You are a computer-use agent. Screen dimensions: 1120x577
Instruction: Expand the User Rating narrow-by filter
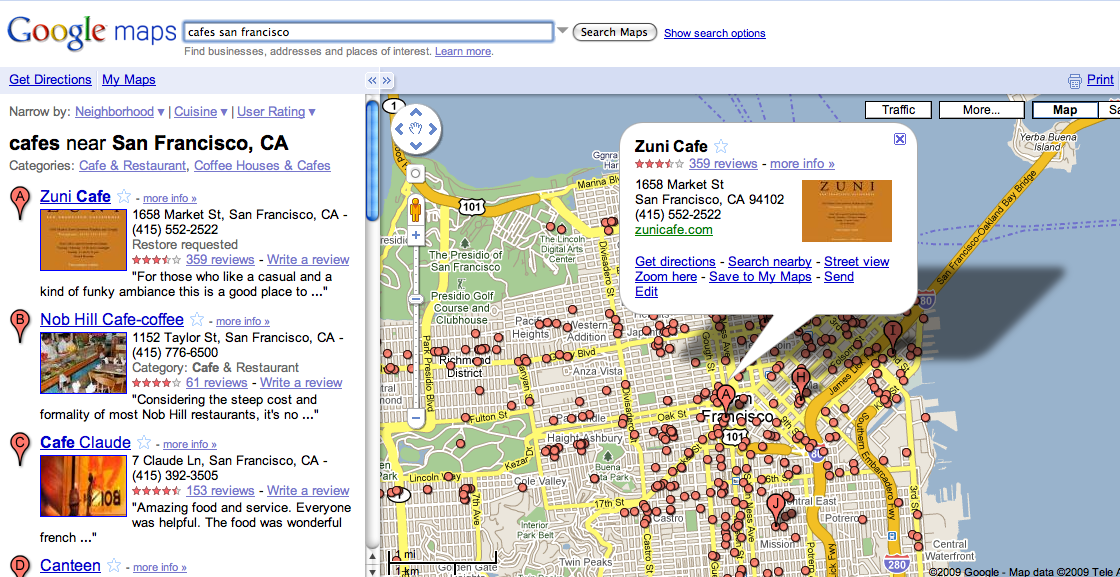(x=276, y=111)
